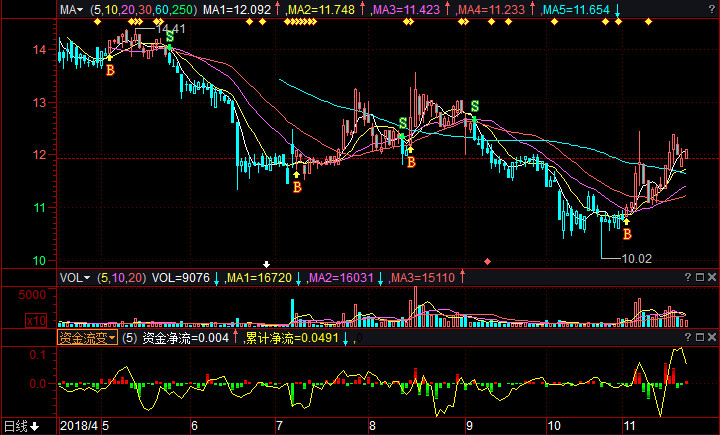Click the B buy marker in July
The image size is (720, 435).
coord(297,187)
